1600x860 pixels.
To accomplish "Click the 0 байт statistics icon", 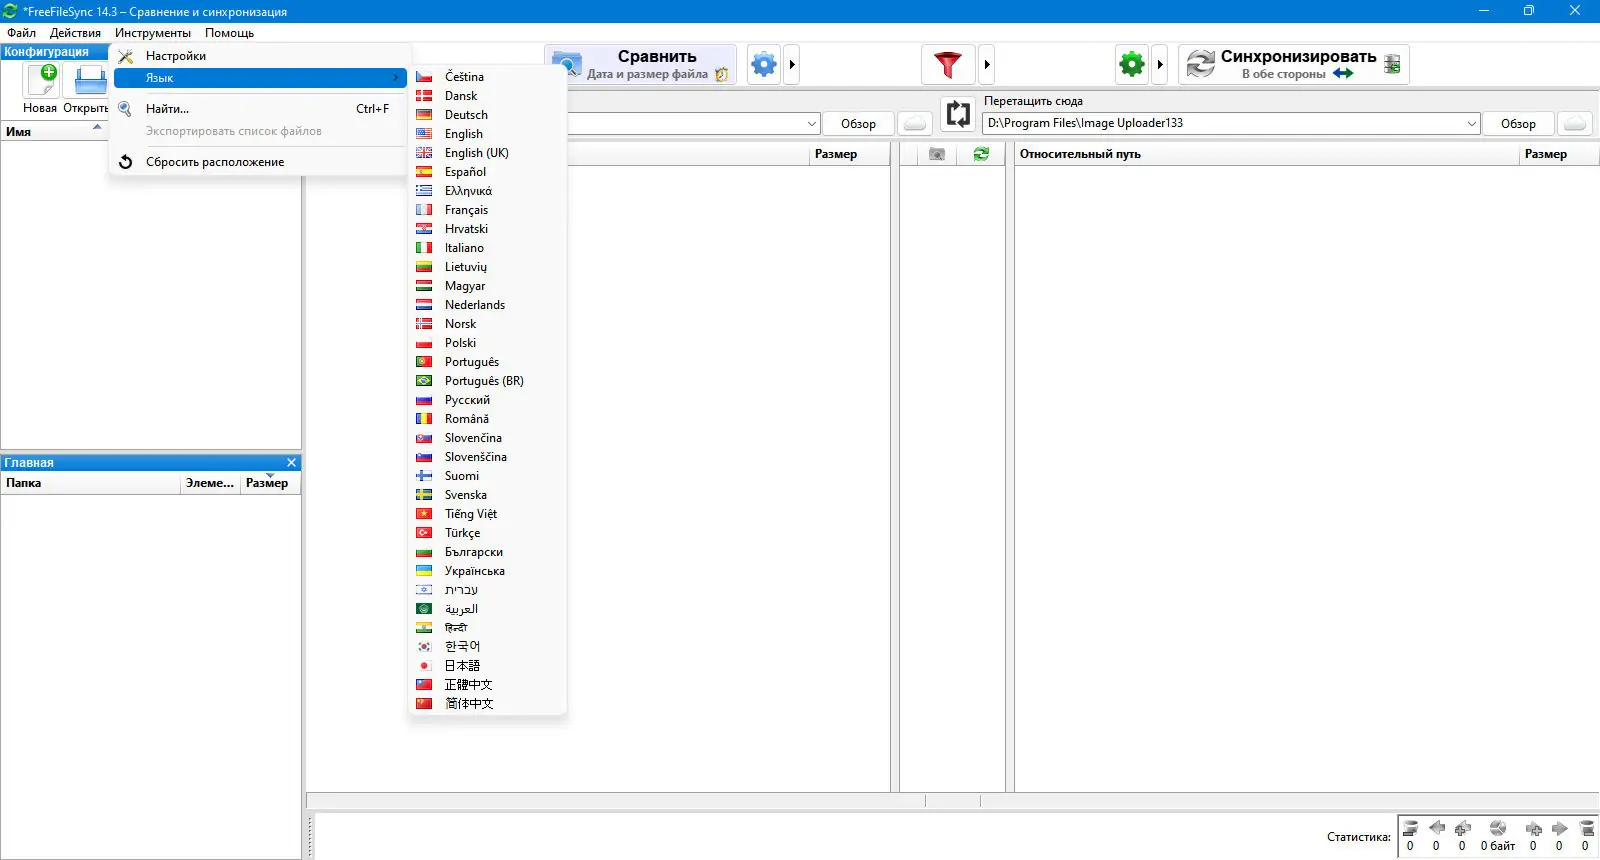I will (1497, 828).
